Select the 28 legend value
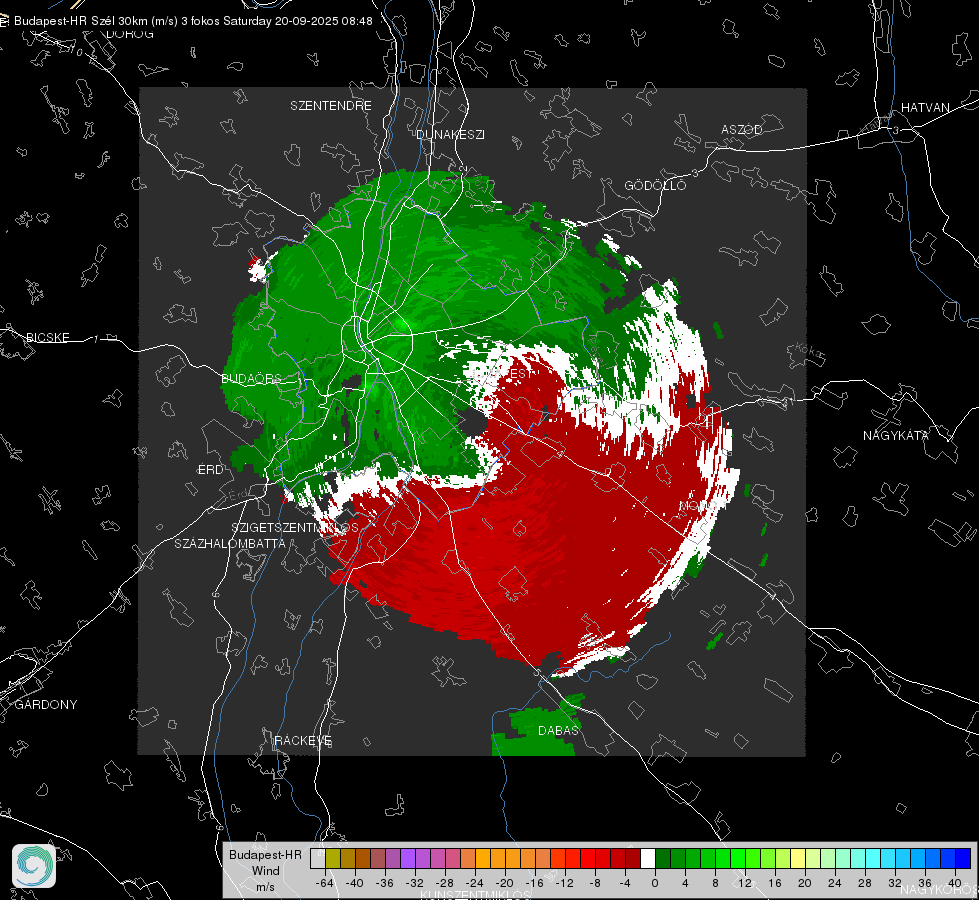 [864, 883]
